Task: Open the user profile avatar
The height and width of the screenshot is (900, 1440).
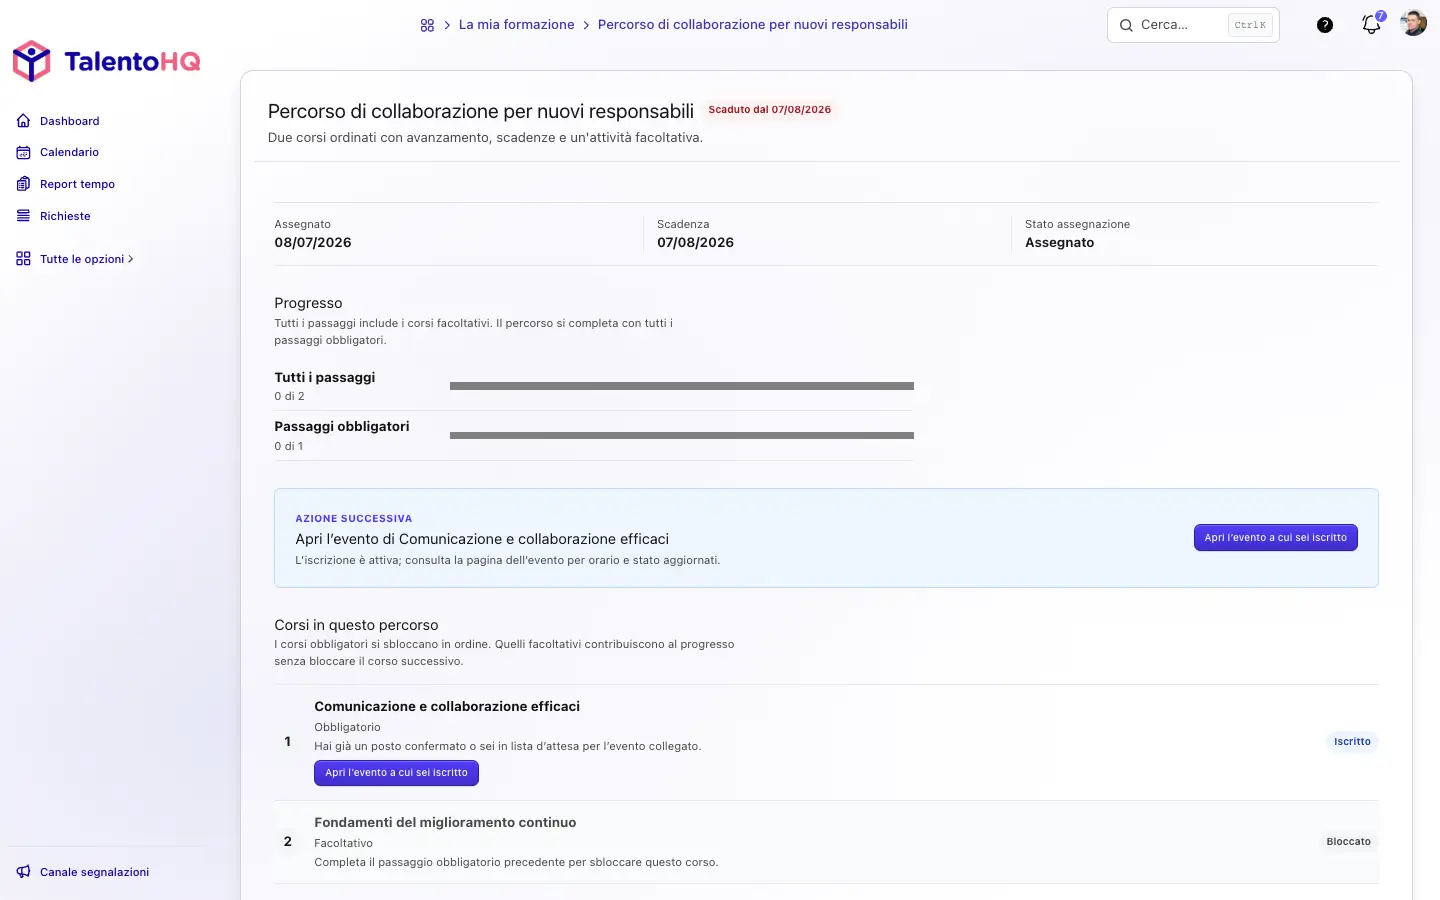Action: pos(1414,24)
